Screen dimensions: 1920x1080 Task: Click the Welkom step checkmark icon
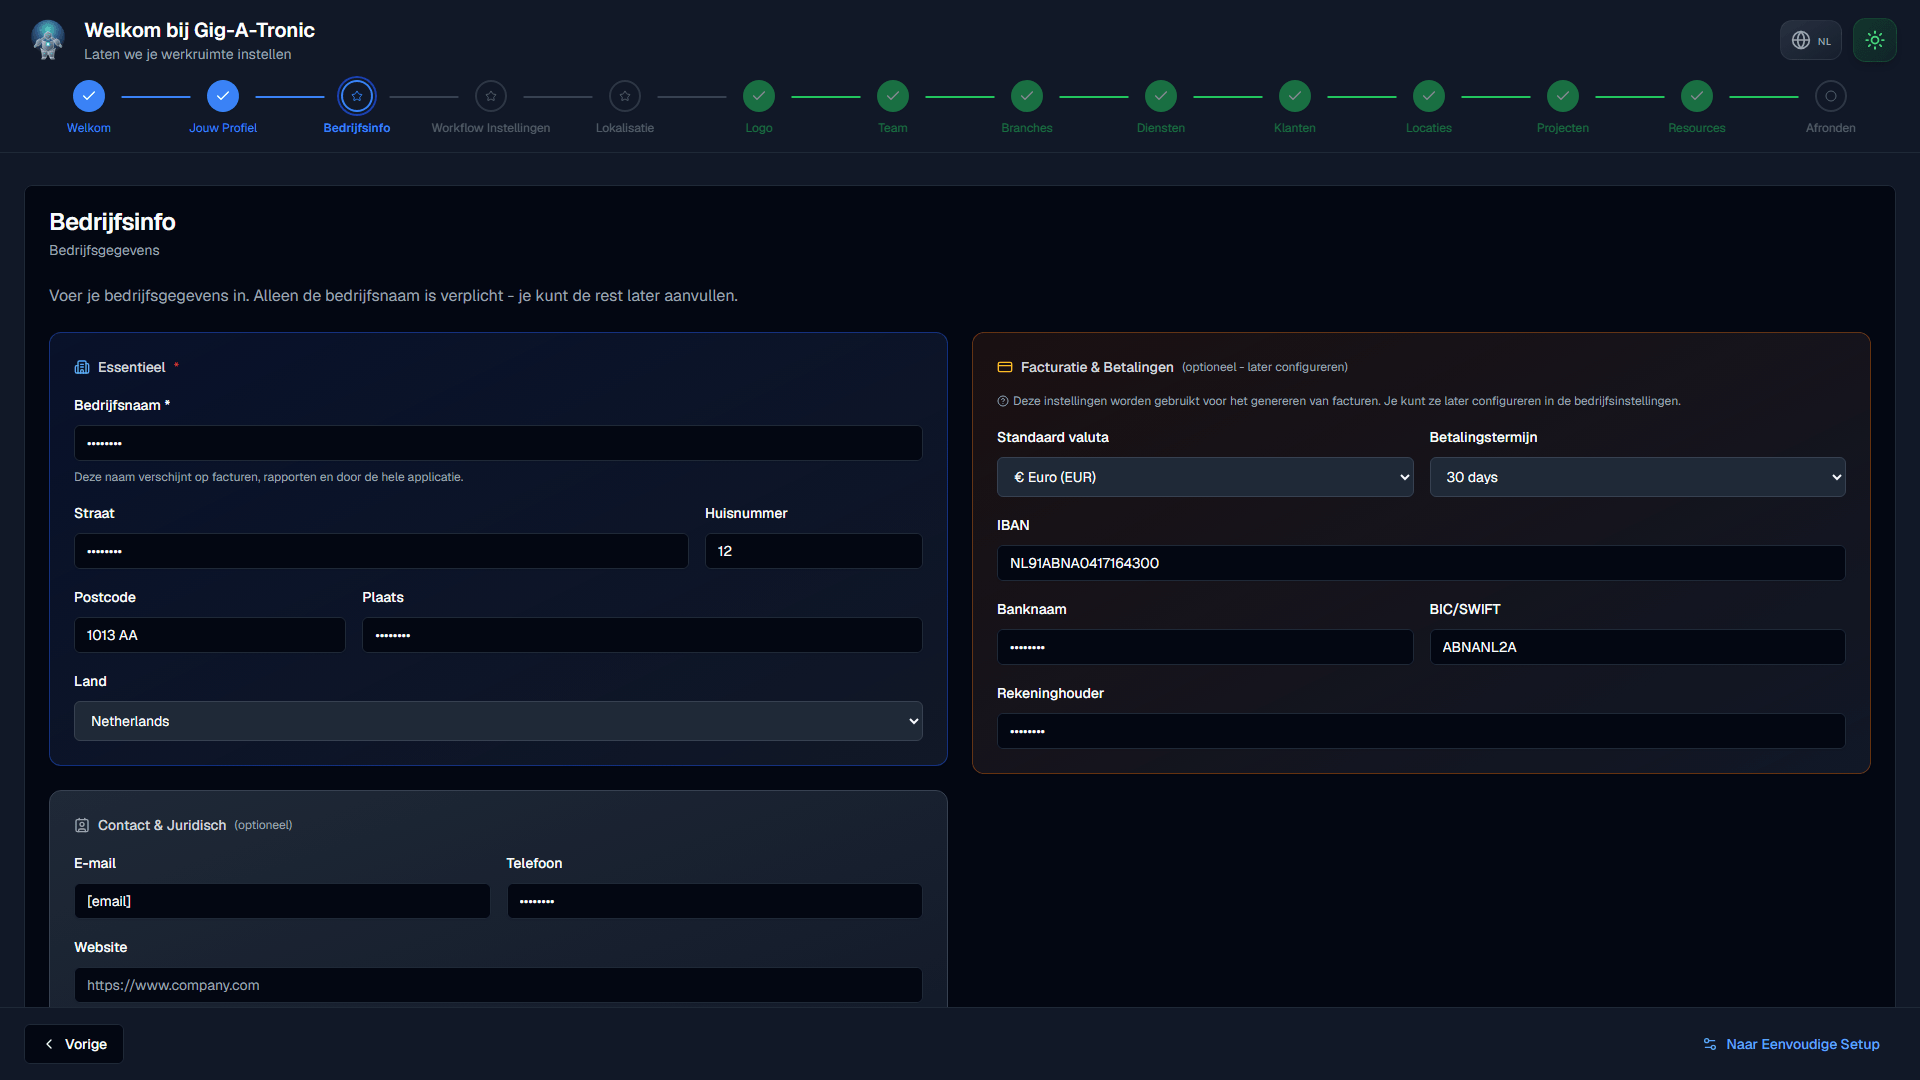point(89,96)
